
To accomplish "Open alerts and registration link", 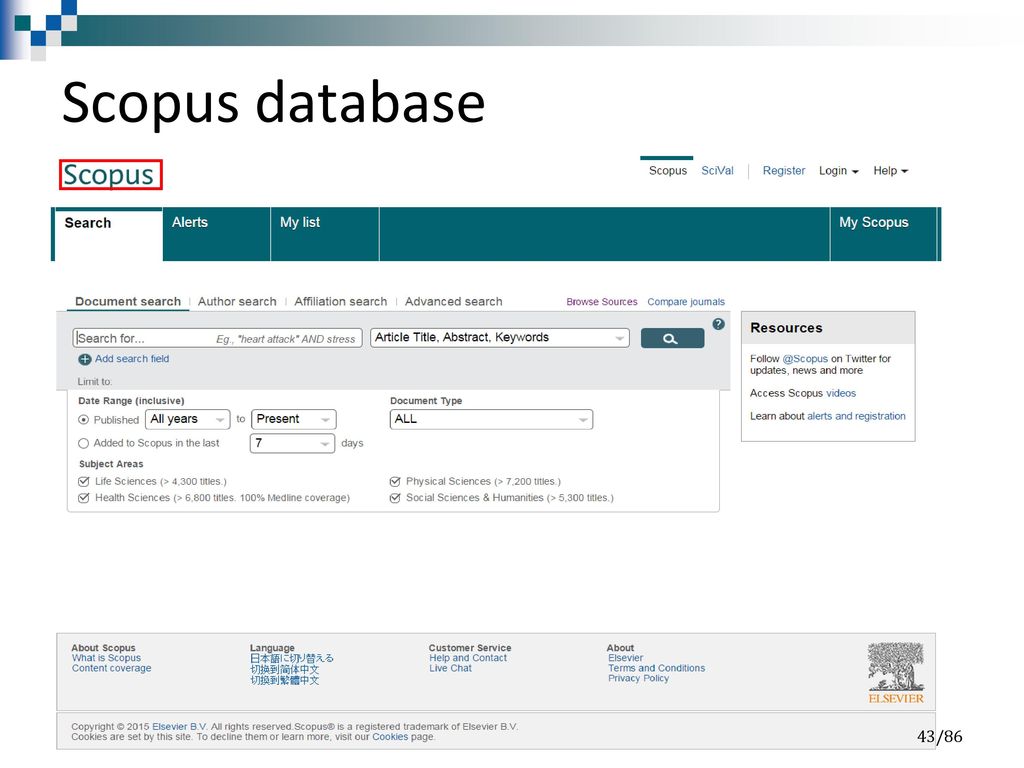I will [856, 416].
